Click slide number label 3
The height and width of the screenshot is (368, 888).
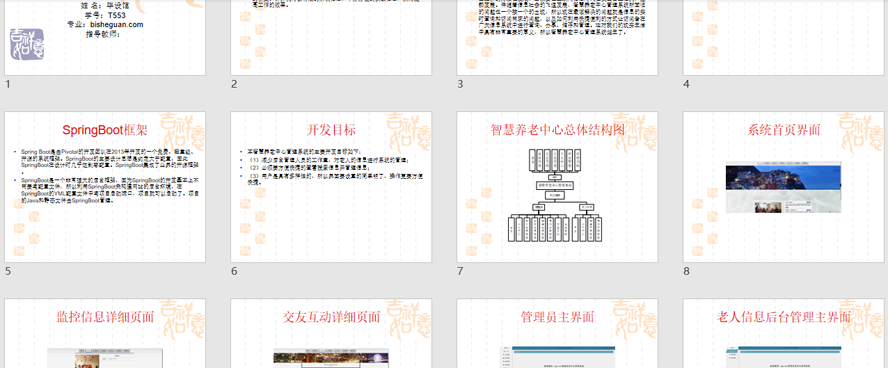460,84
